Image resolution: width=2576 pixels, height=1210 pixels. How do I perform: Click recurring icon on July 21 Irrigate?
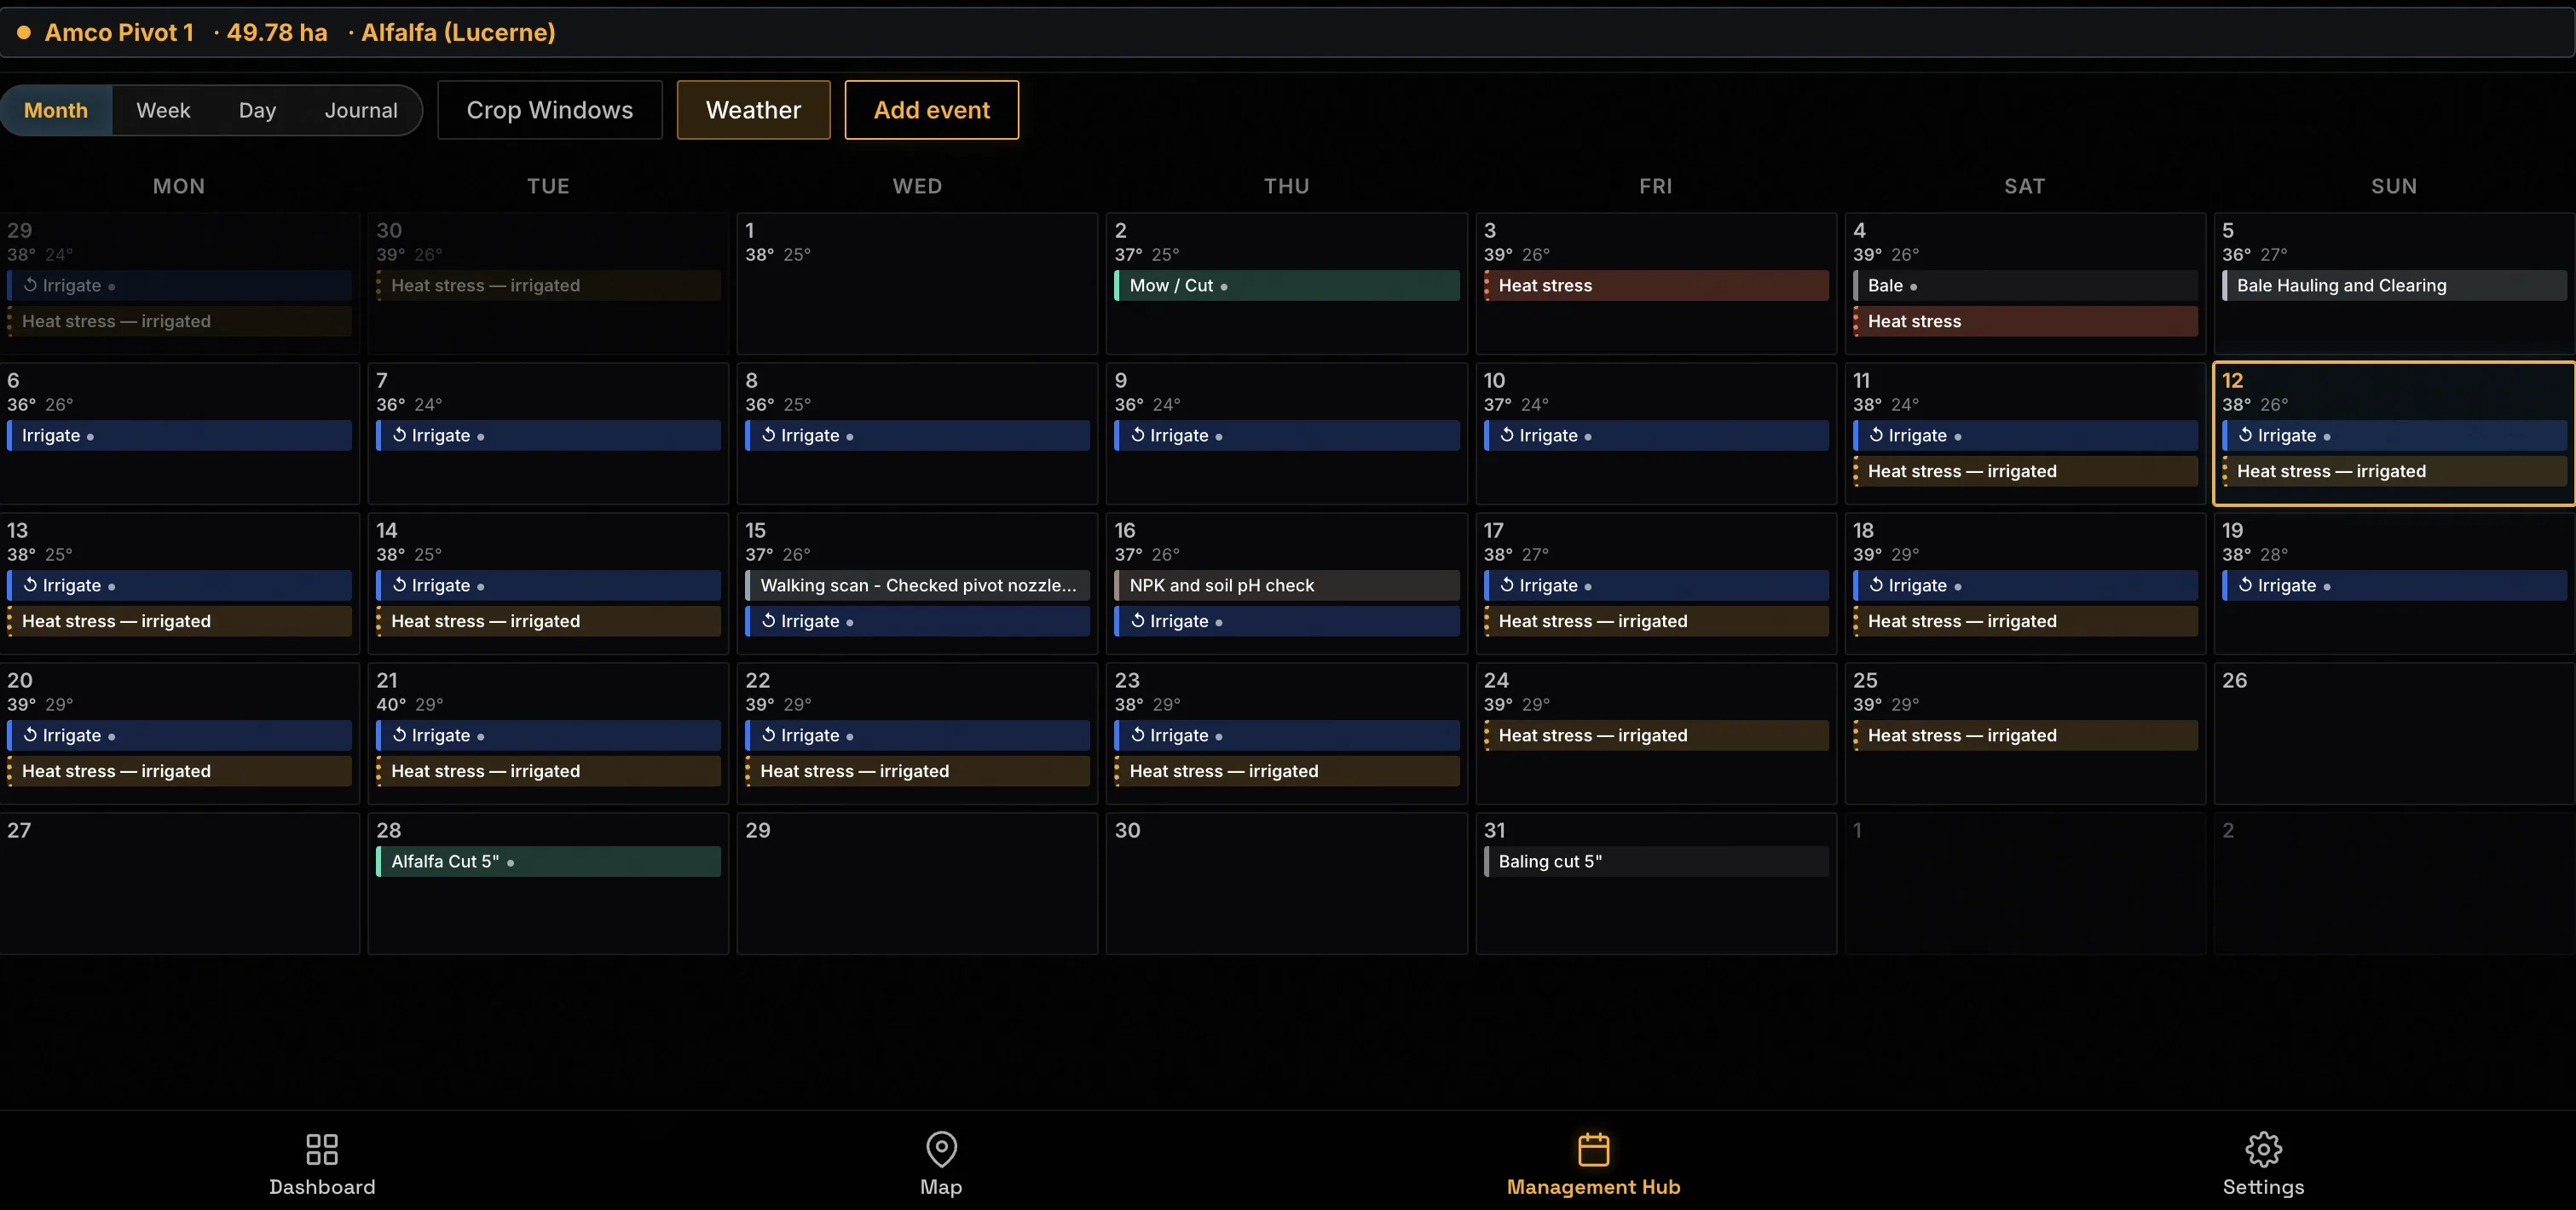(x=399, y=735)
